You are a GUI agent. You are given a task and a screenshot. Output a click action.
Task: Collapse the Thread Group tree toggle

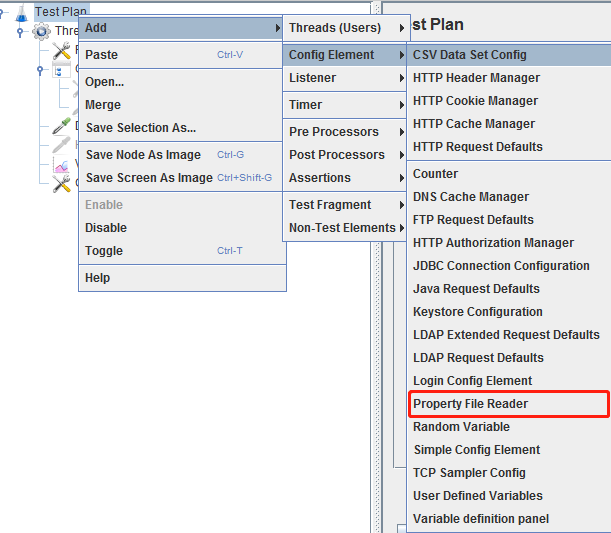(x=20, y=31)
